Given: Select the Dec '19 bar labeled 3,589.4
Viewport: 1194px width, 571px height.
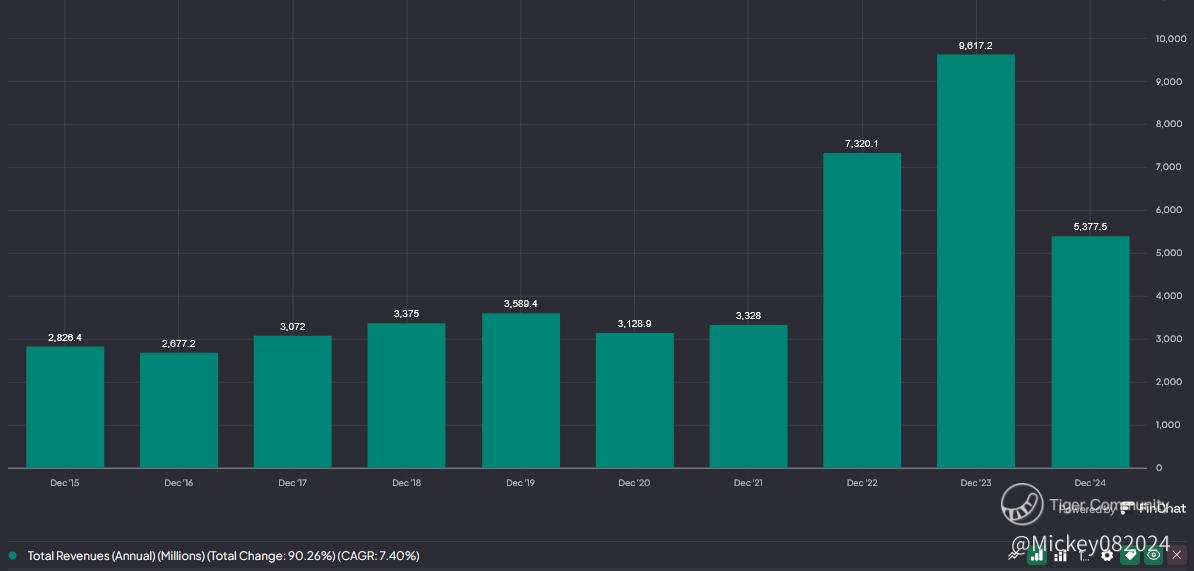Looking at the screenshot, I should click(x=520, y=390).
